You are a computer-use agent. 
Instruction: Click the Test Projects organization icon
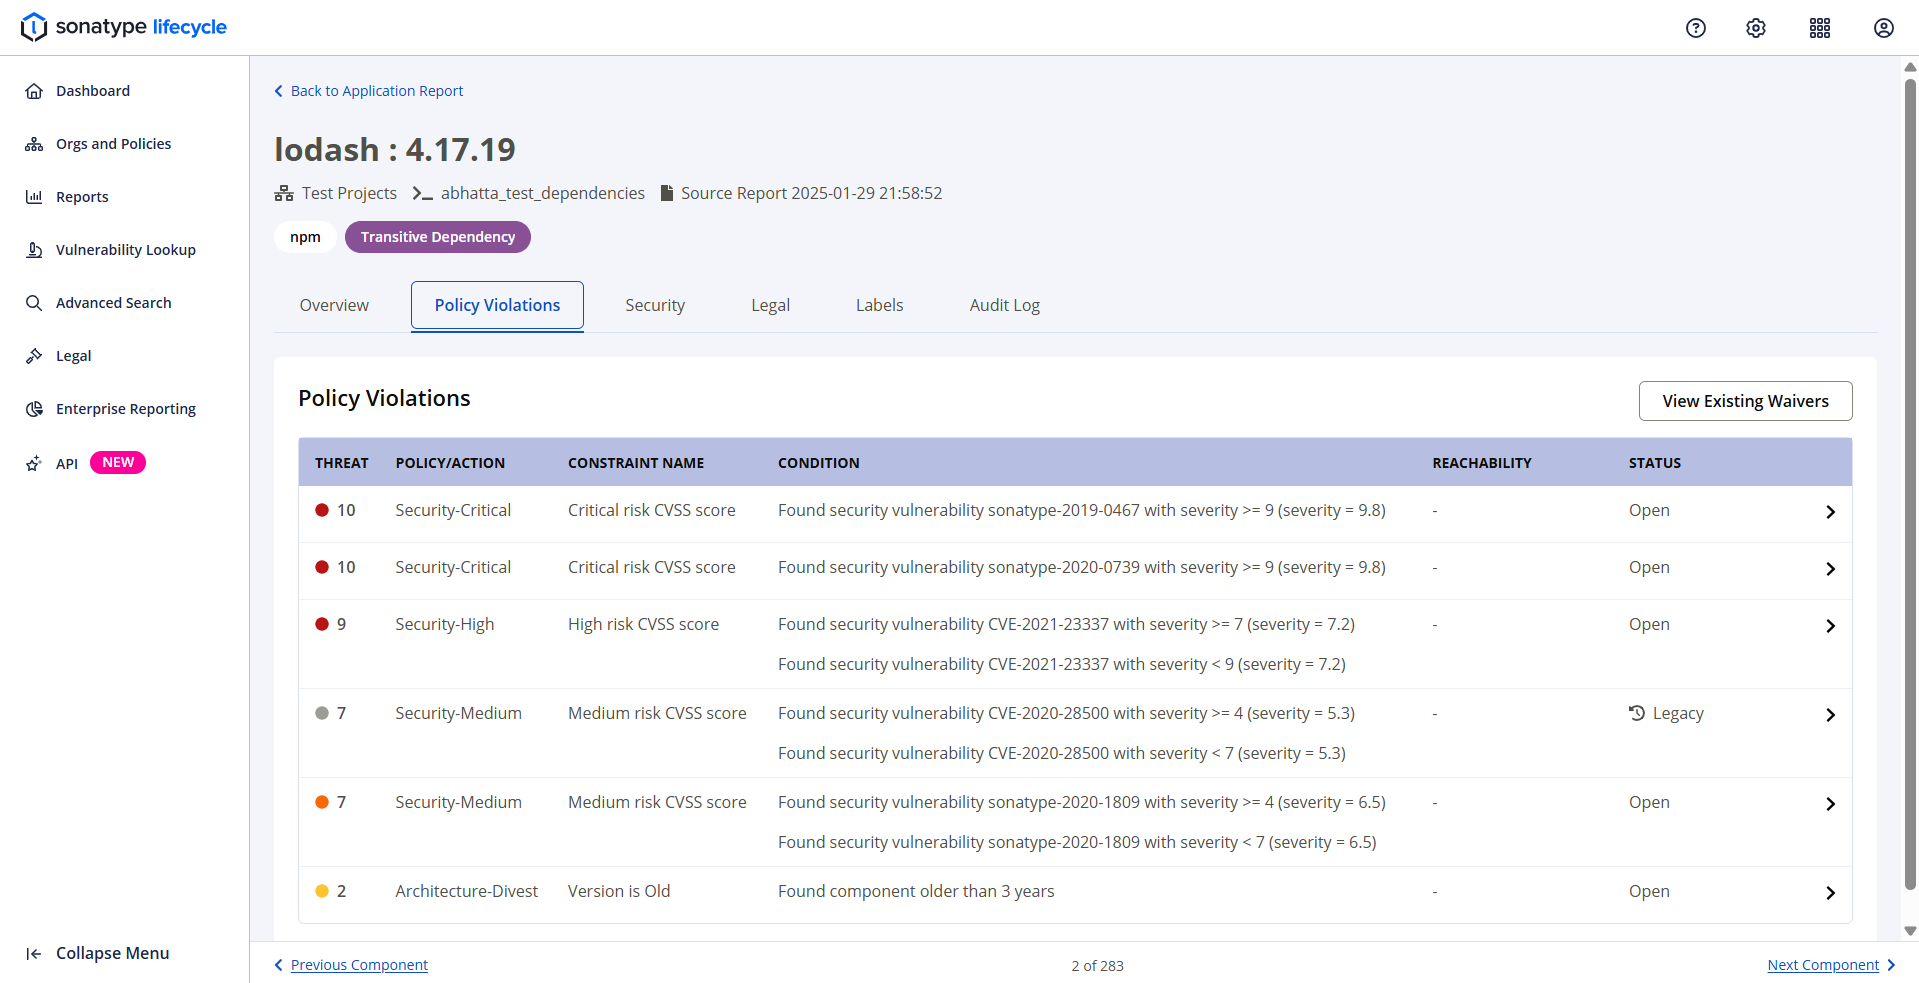pos(284,193)
